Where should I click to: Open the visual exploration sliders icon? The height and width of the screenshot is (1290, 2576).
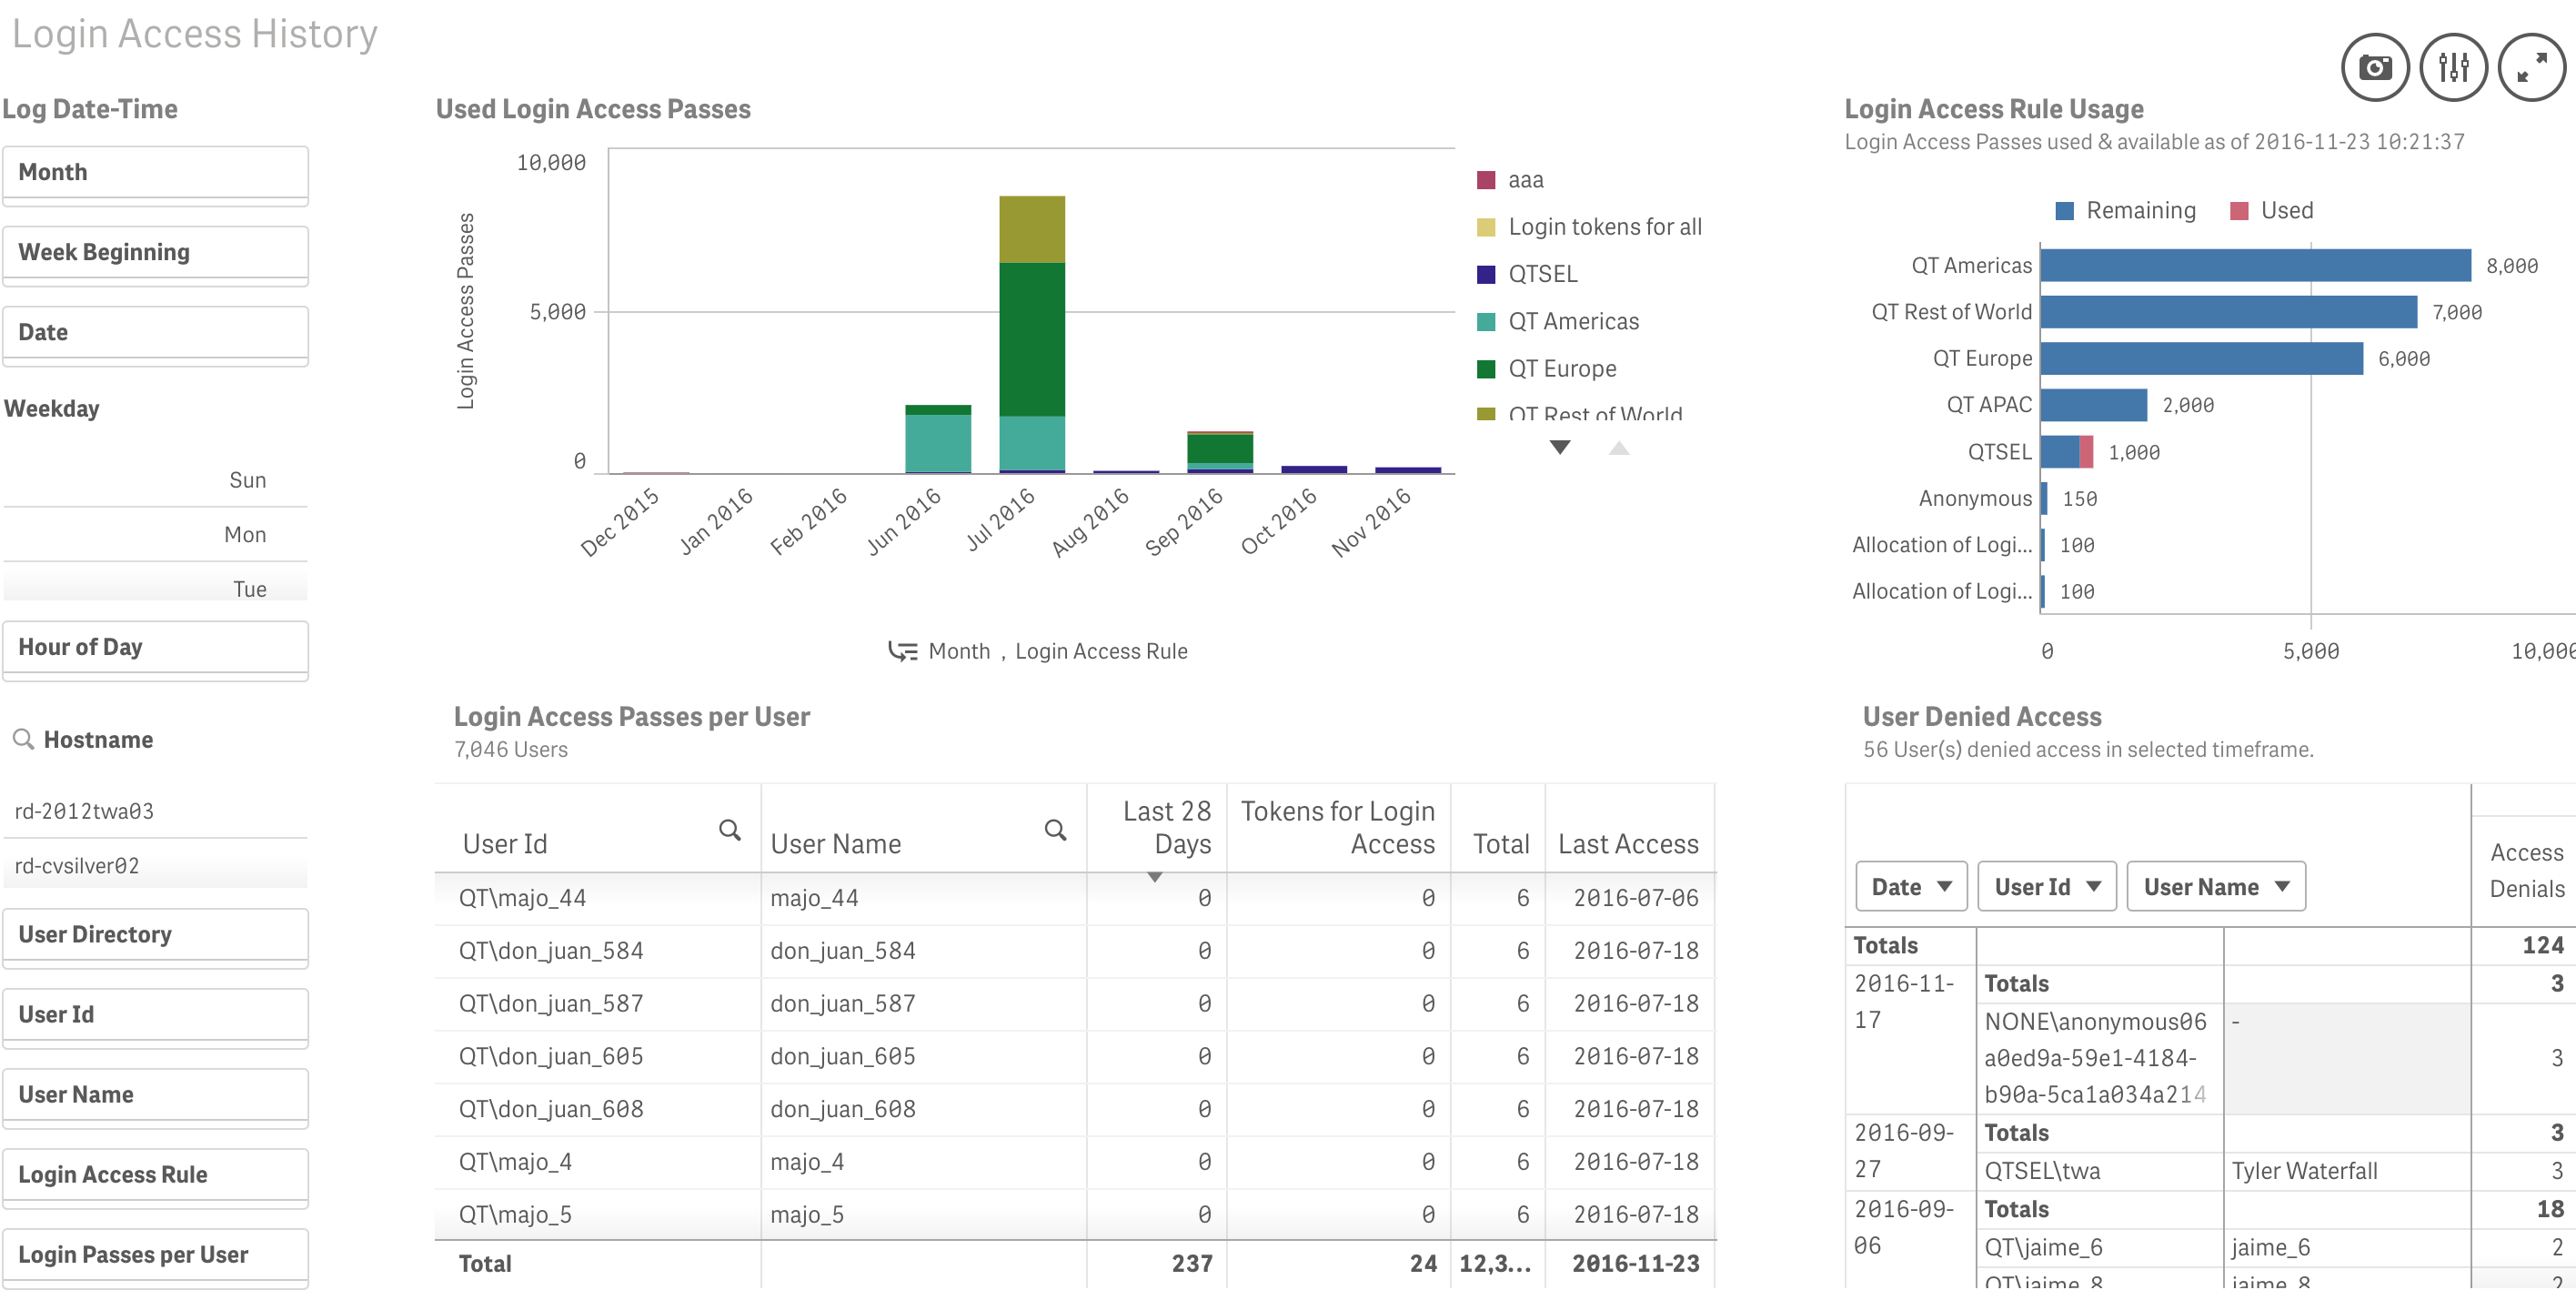point(2453,66)
